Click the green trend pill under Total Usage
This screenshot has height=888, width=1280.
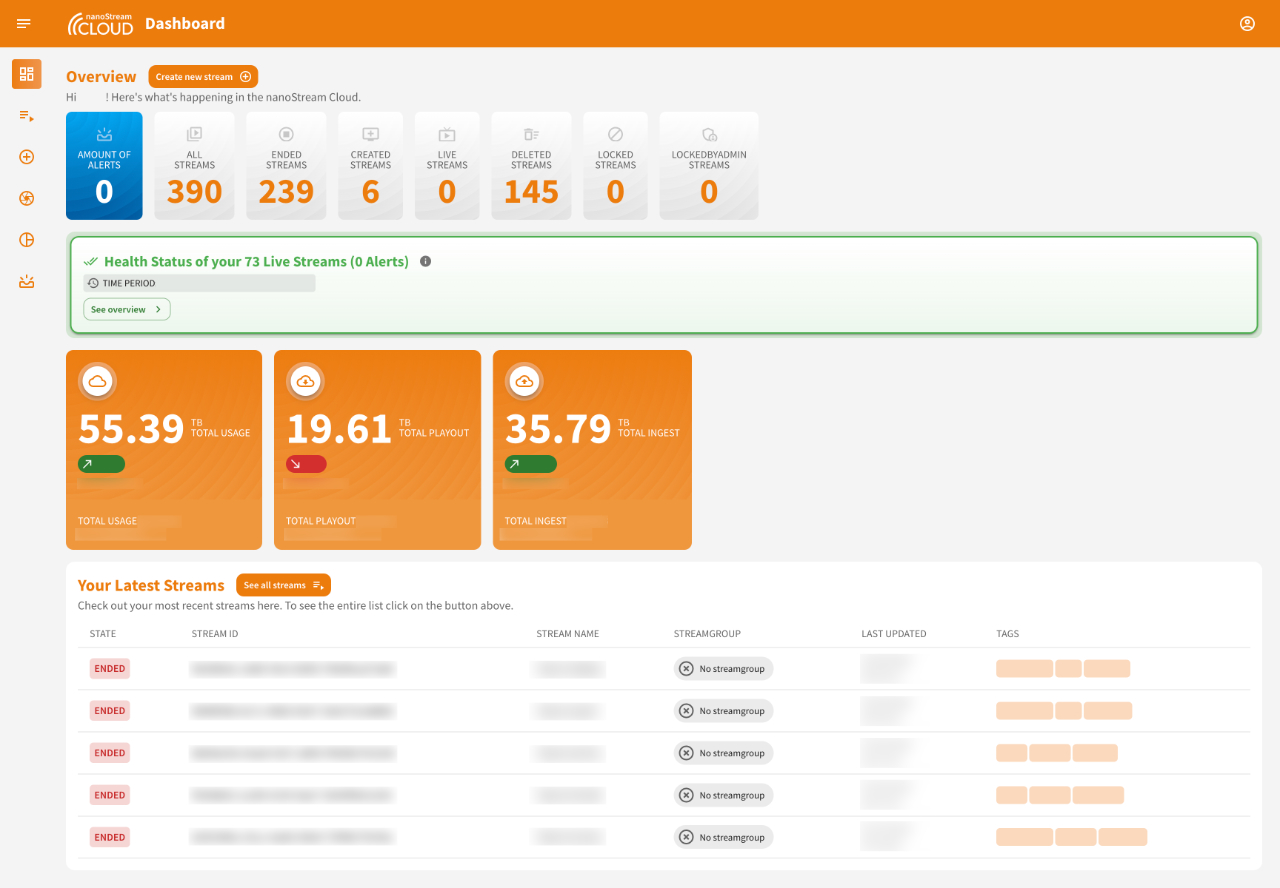click(x=102, y=464)
